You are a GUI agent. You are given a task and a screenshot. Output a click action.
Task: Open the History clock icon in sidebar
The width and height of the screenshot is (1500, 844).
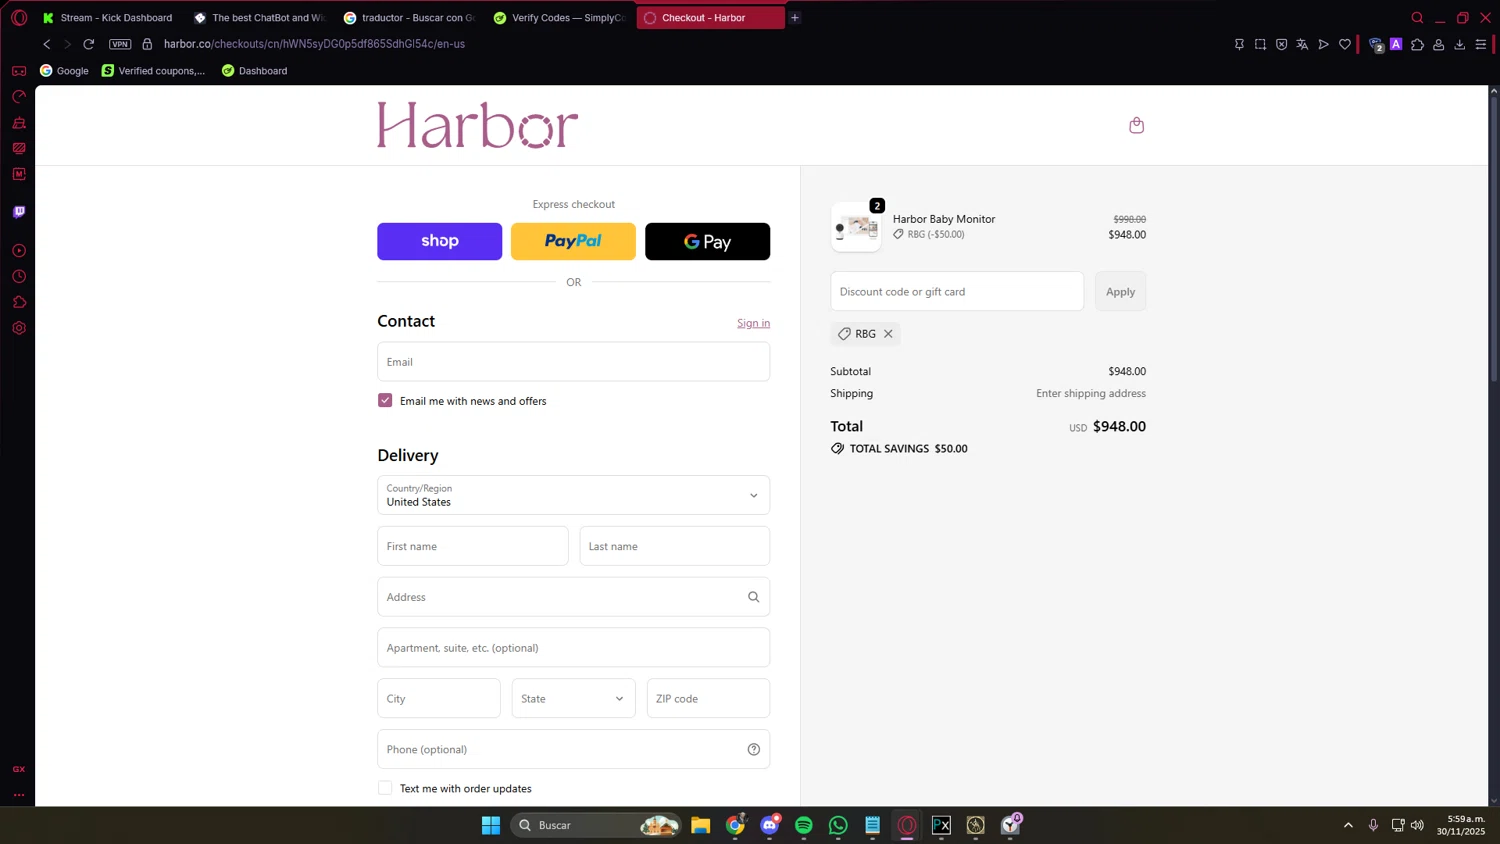19,277
